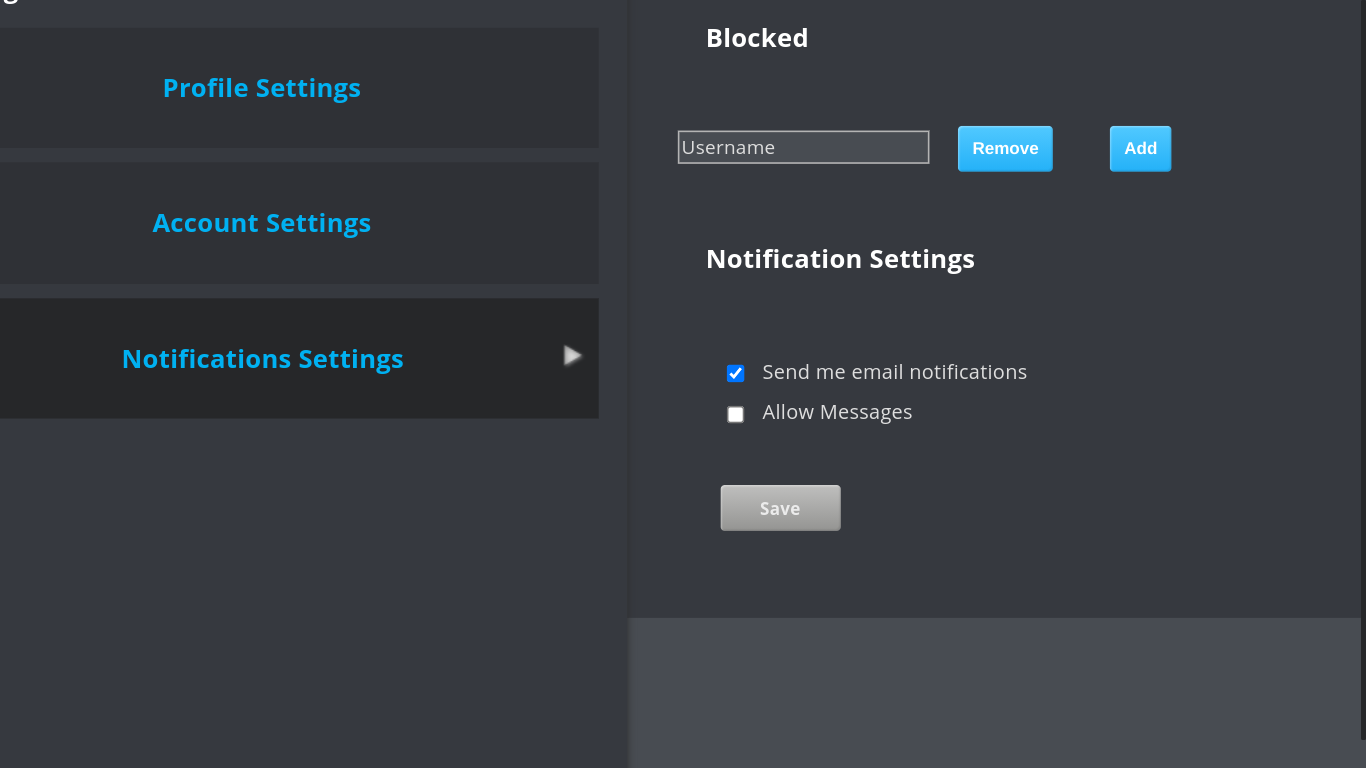The width and height of the screenshot is (1366, 768).
Task: Click the Blocked section heading
Action: (757, 38)
